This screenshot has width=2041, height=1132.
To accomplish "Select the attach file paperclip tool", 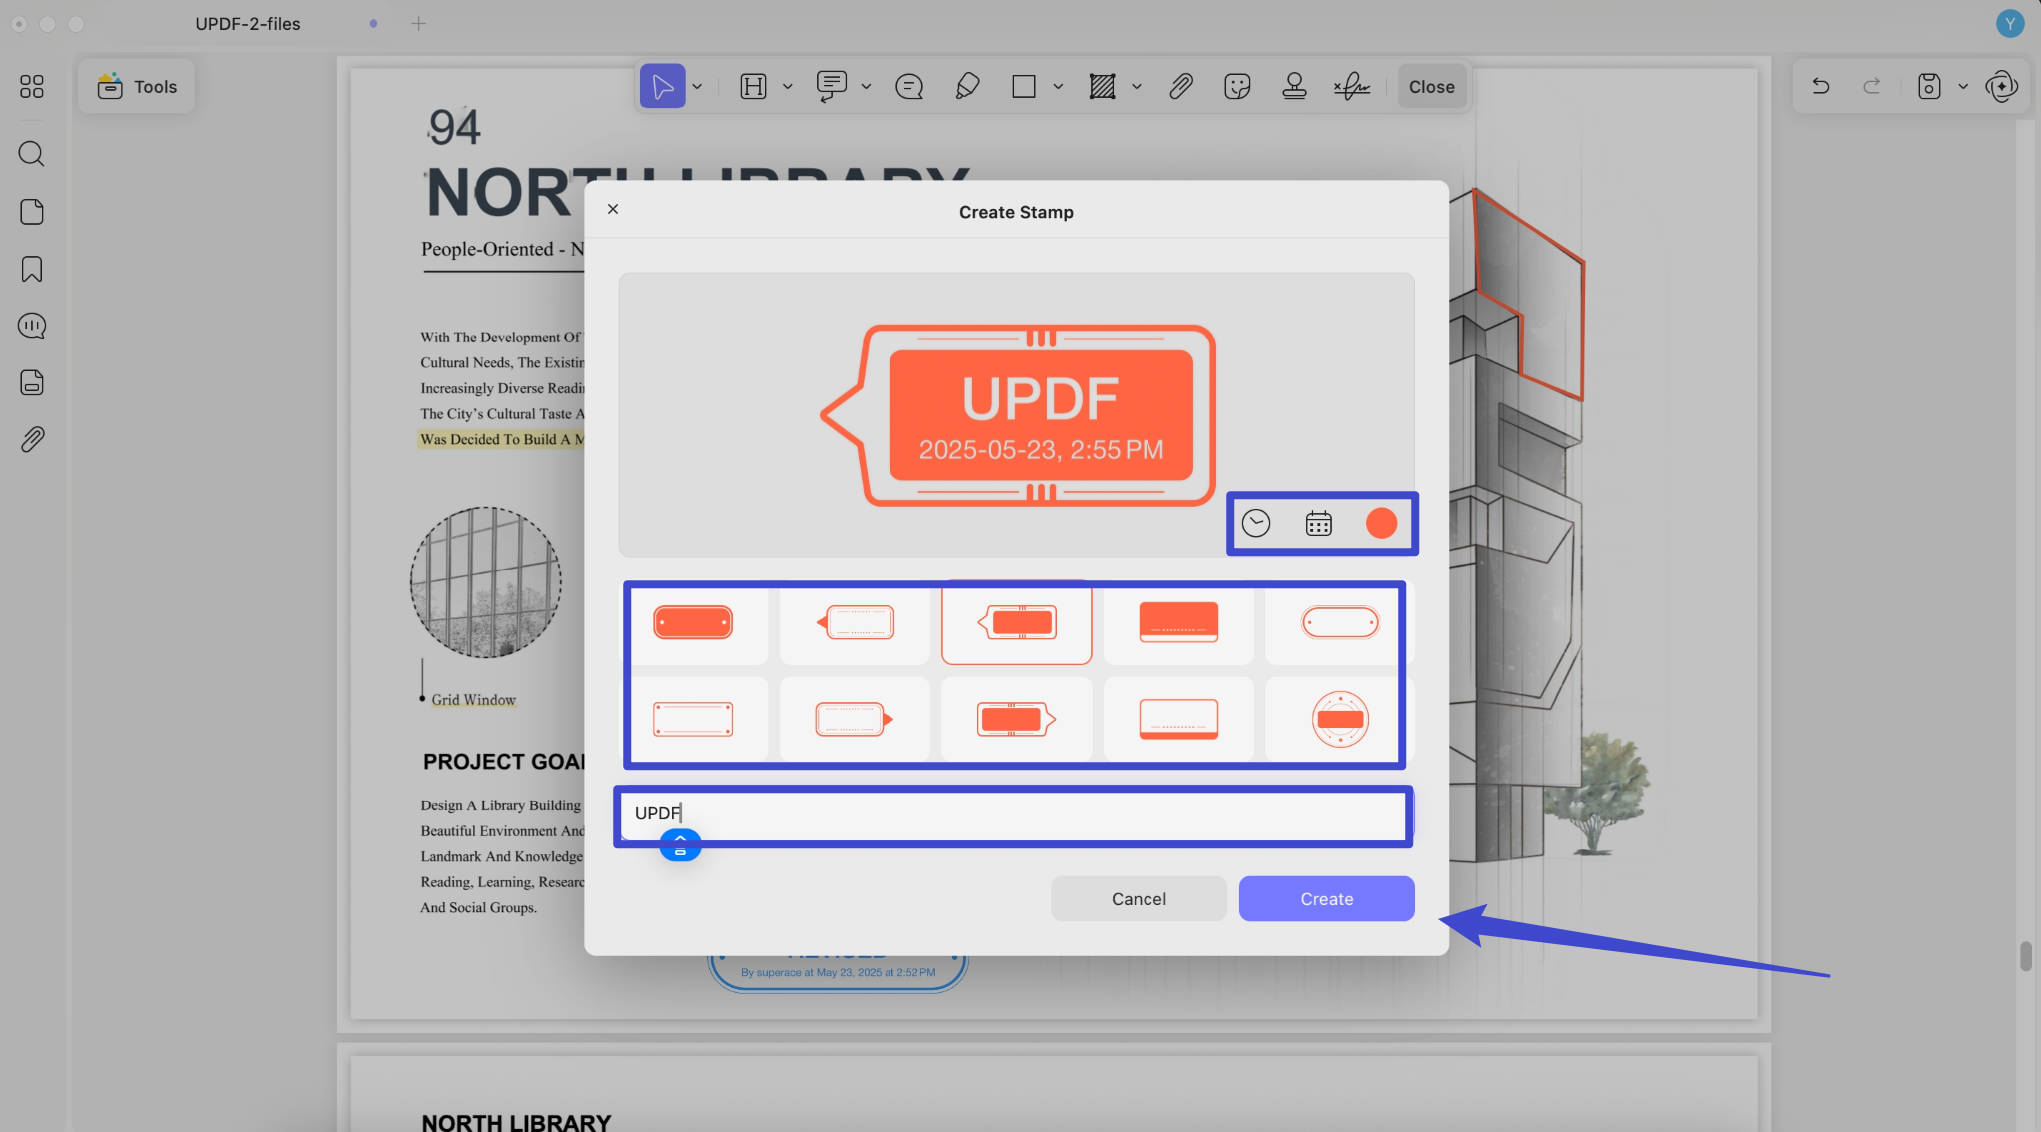I will tap(1181, 87).
